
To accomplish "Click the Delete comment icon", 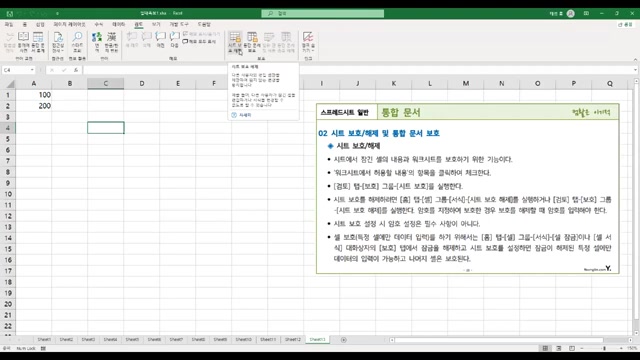I will pyautogui.click(x=147, y=40).
